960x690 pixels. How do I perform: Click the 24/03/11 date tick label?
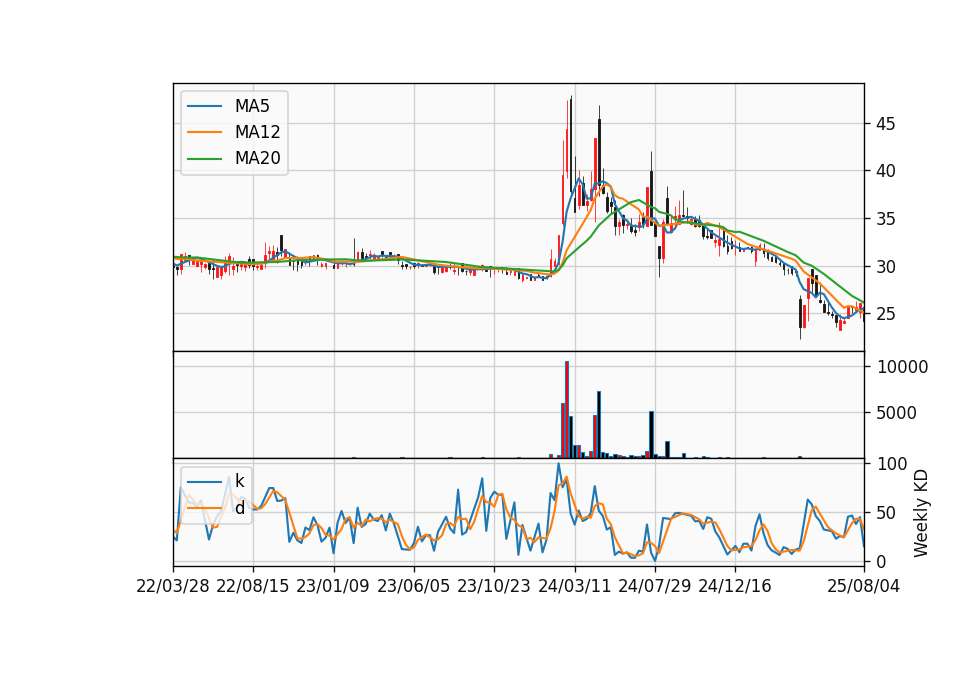(x=574, y=586)
